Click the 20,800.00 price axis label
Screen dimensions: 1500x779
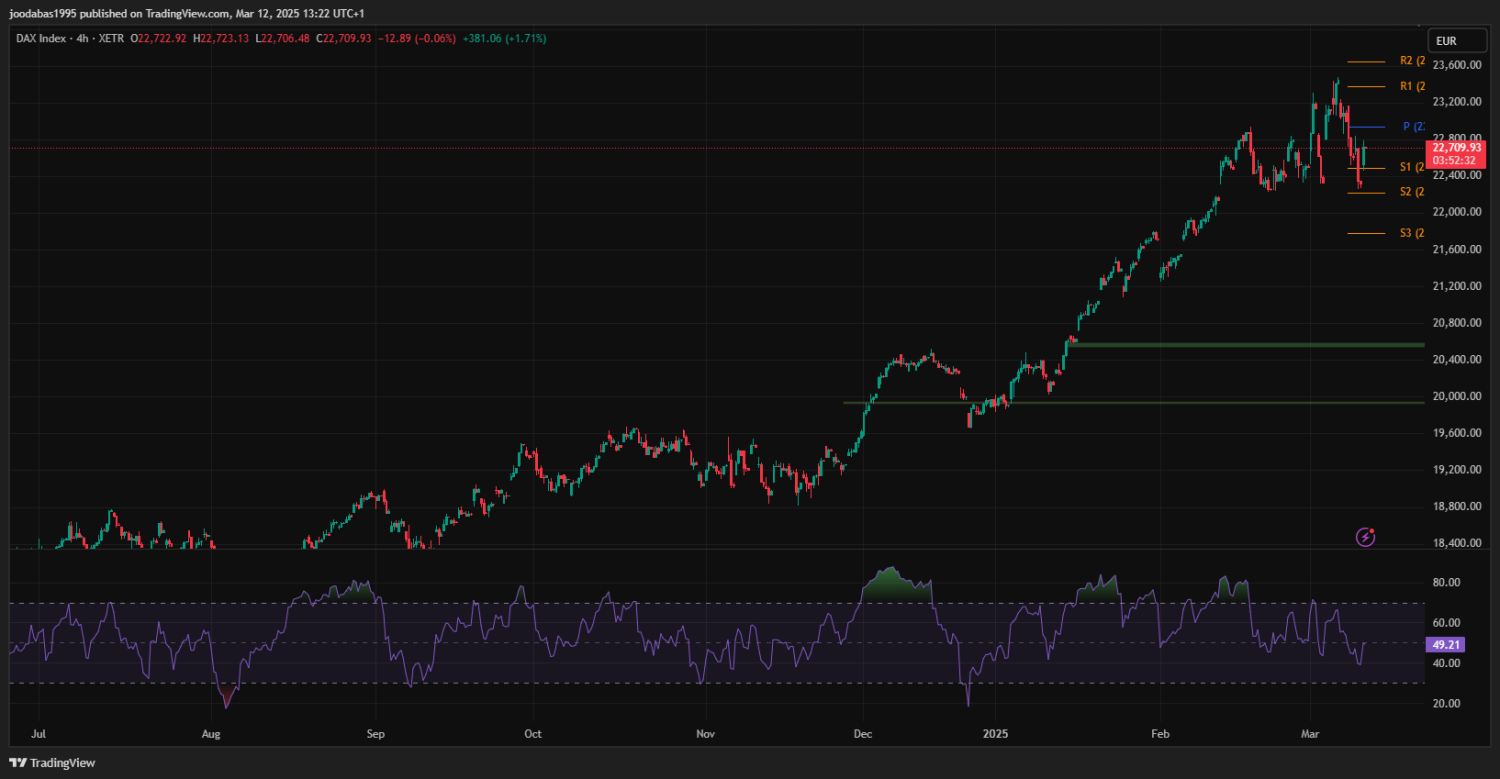pos(1456,323)
